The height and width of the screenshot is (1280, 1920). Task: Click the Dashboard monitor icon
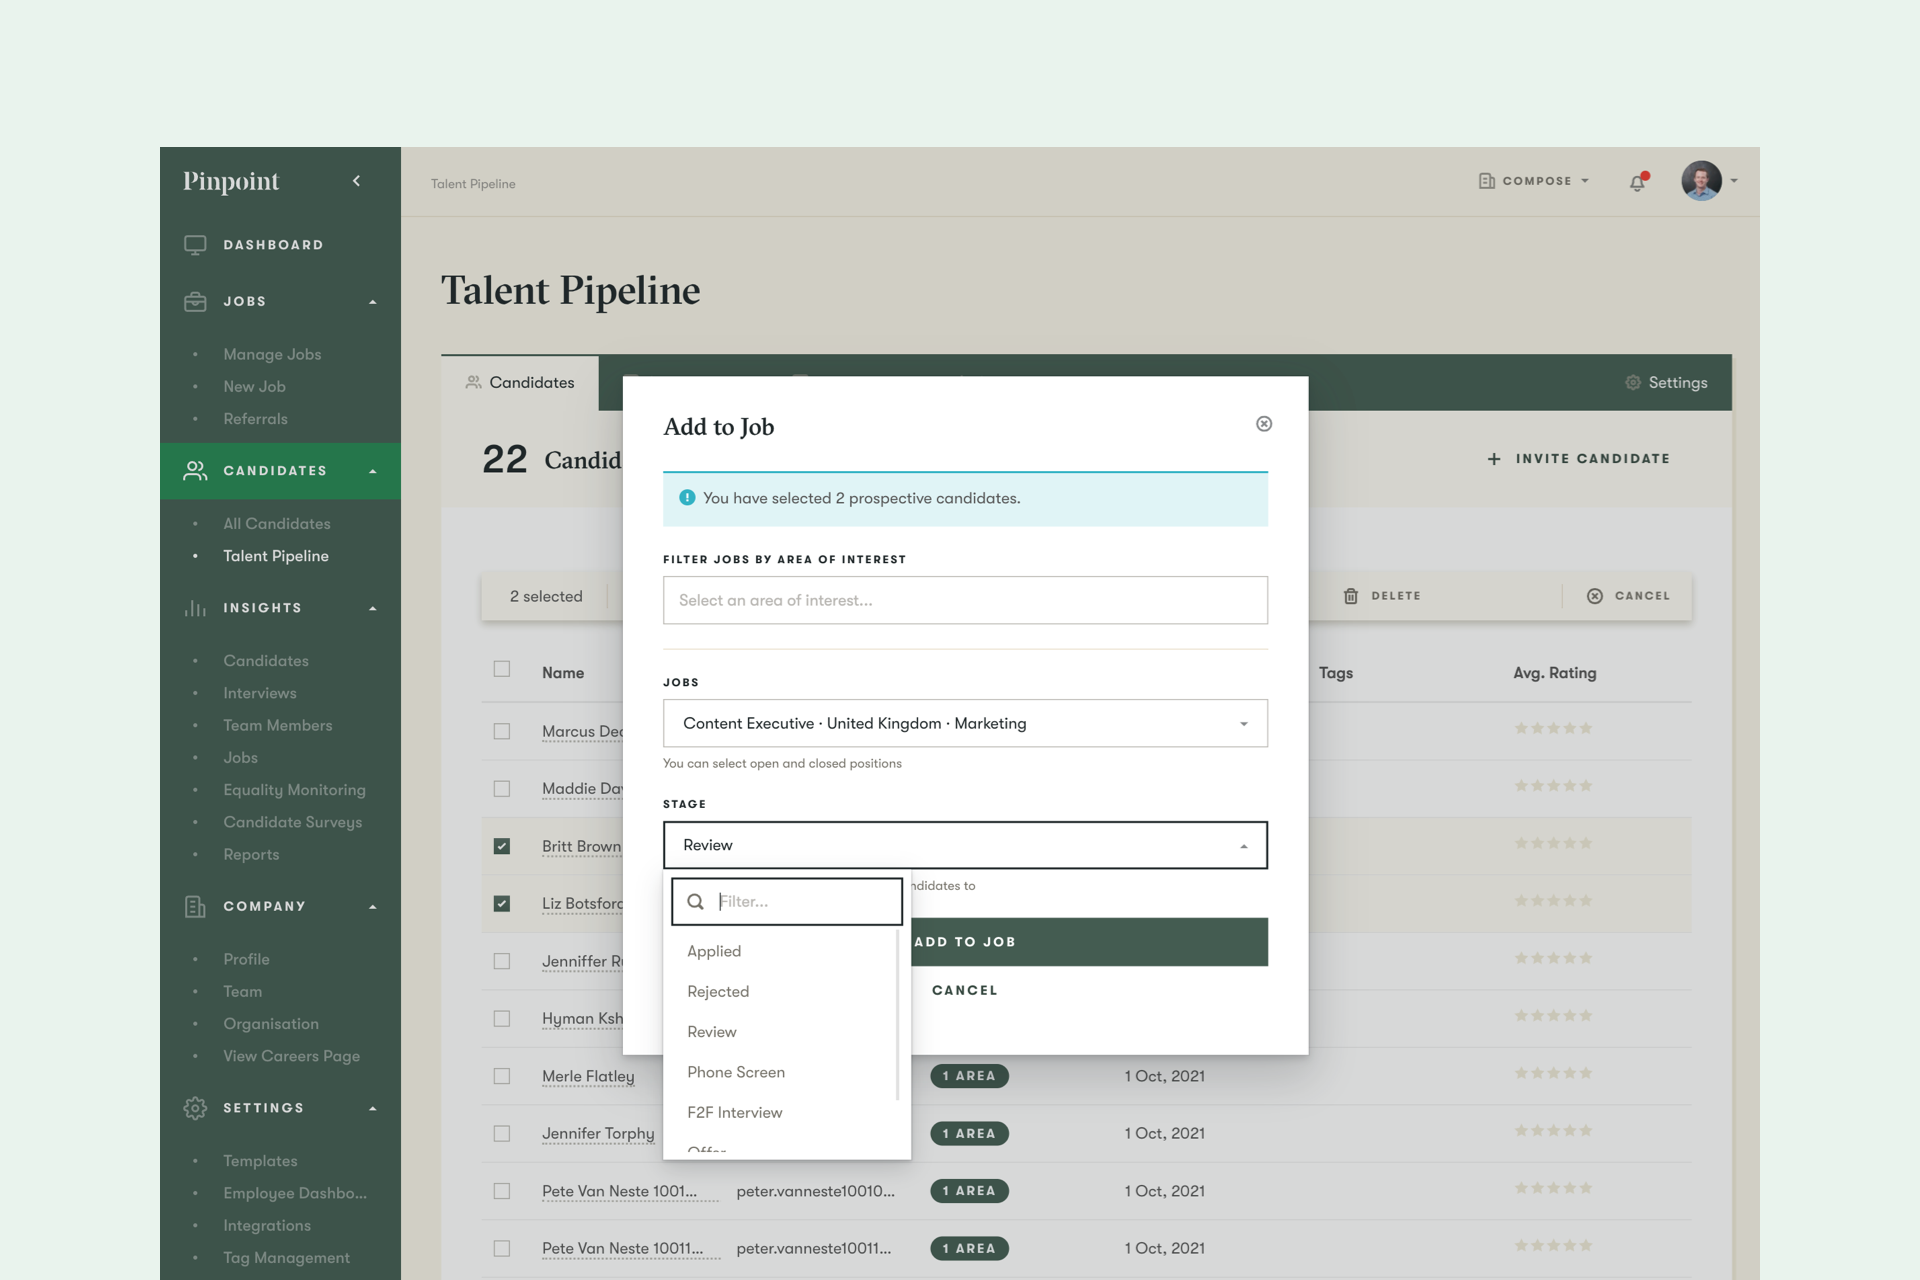click(195, 245)
